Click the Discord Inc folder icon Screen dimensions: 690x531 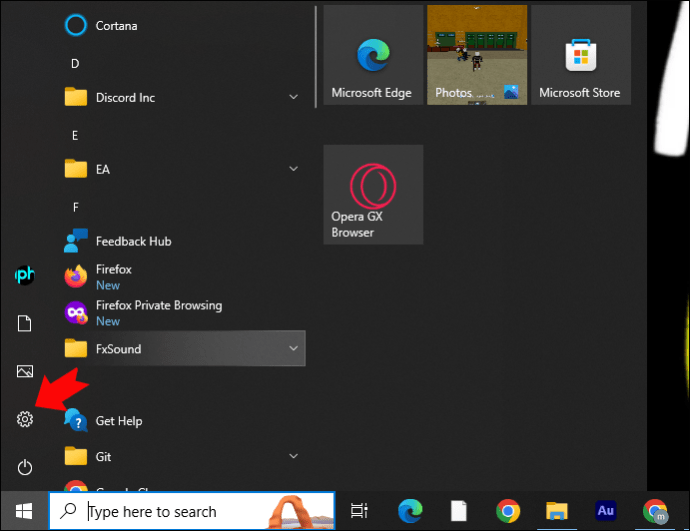point(76,97)
